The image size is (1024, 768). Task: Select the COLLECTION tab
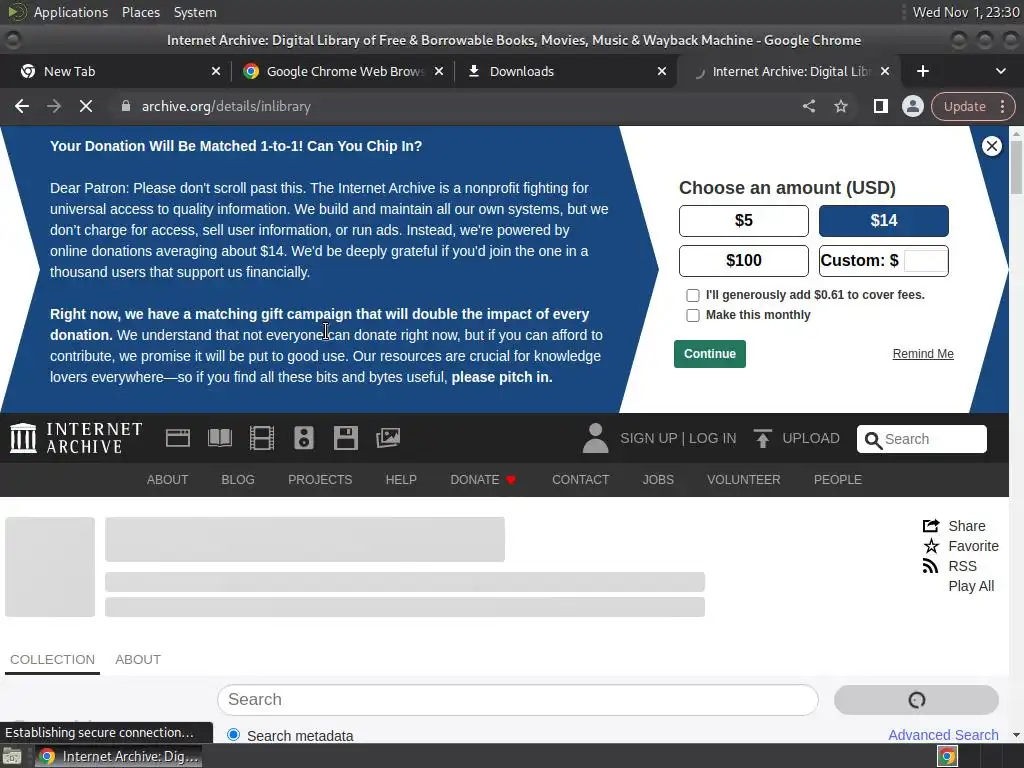point(52,660)
